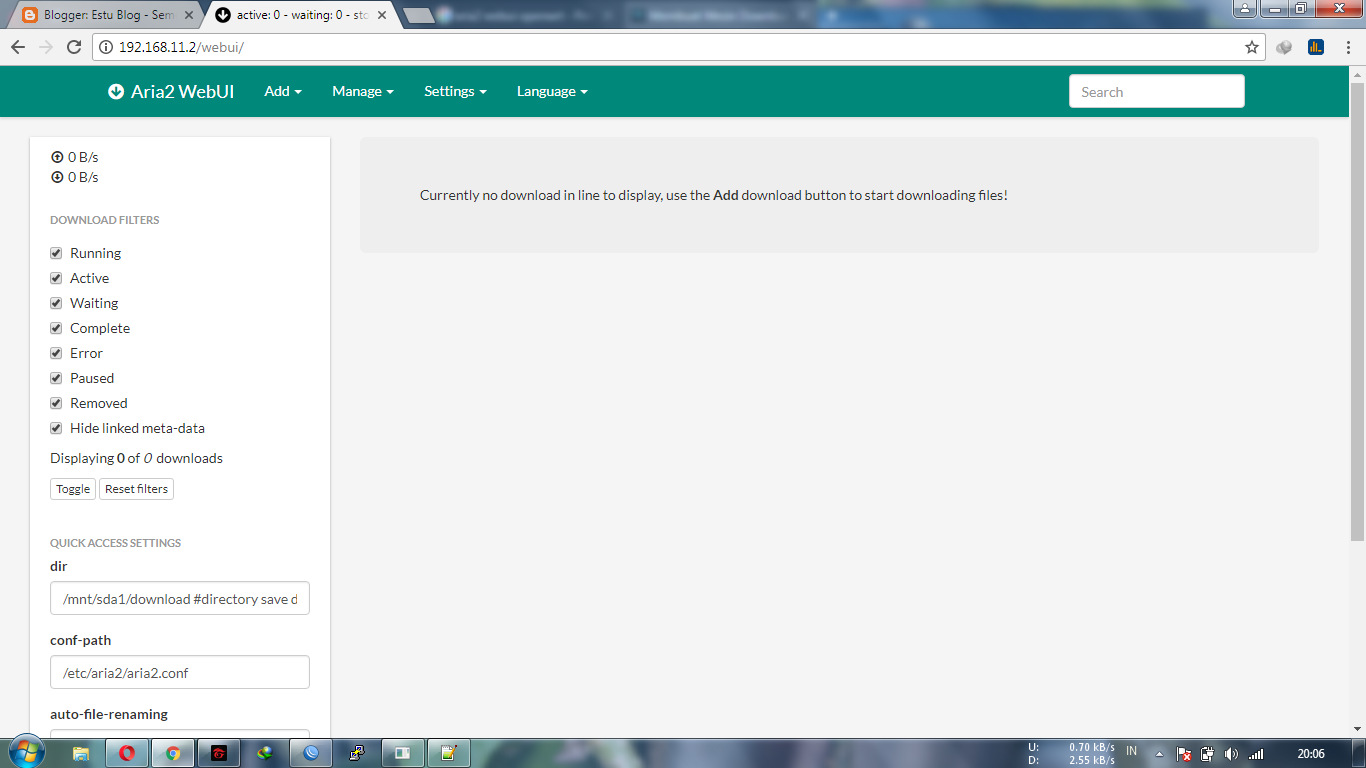Open Garena from the taskbar

pyautogui.click(x=218, y=752)
